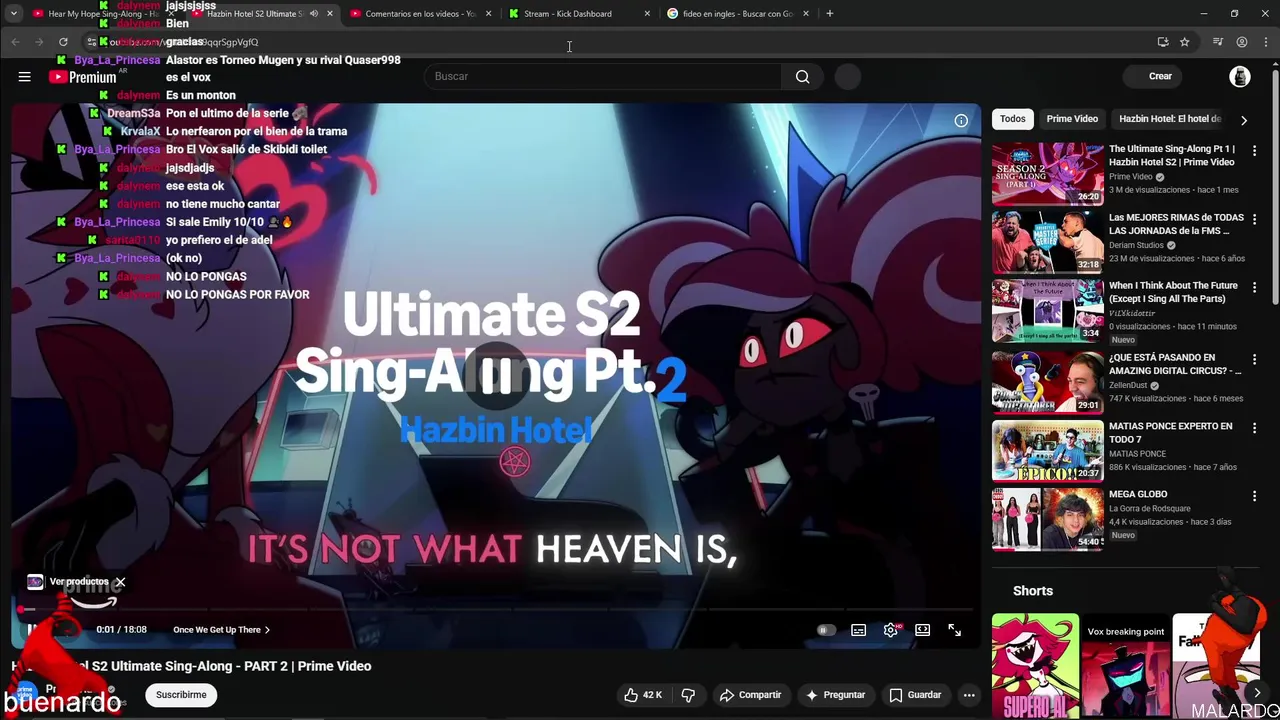The width and height of the screenshot is (1280, 720).
Task: Like the video with 42 K likes
Action: [642, 695]
